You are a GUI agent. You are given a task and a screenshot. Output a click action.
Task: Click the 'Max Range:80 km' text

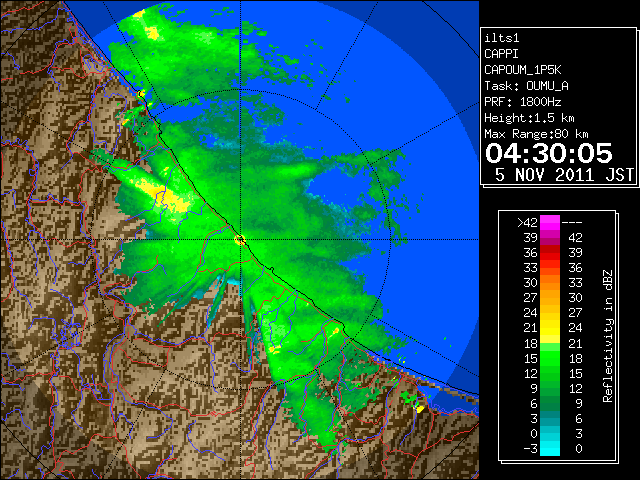coord(536,134)
